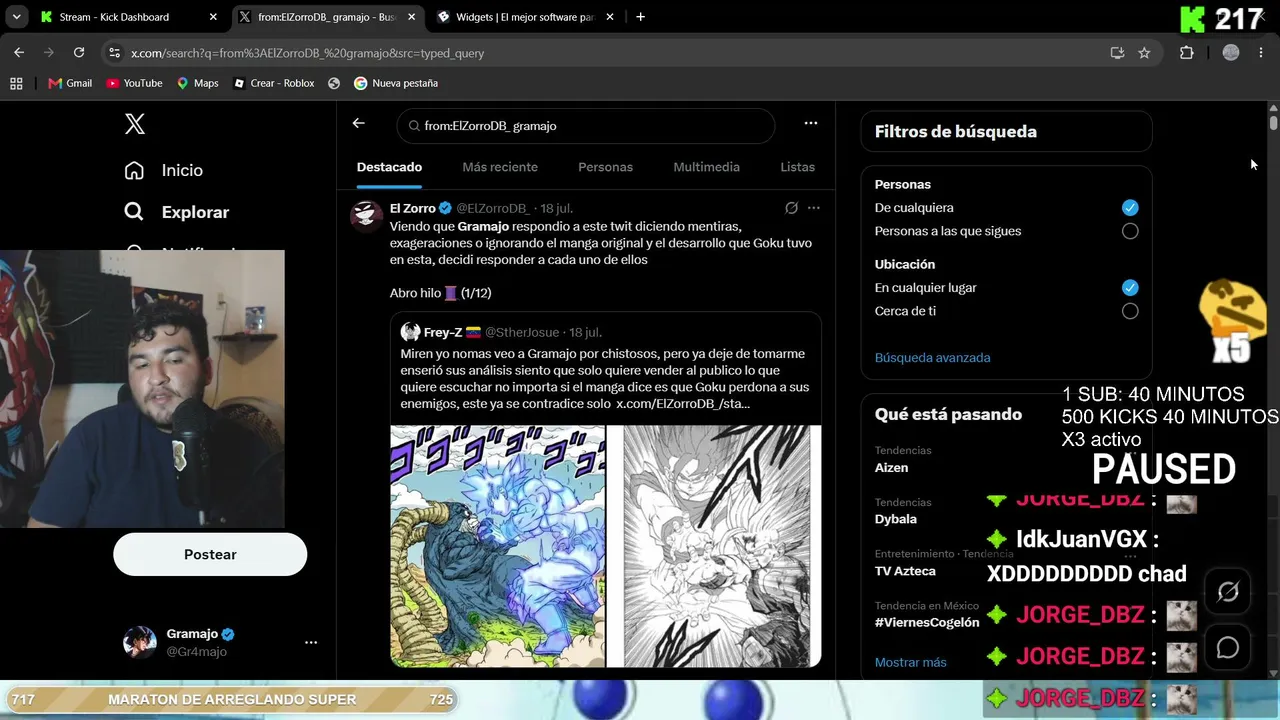Bookmark this page with the star icon
Image resolution: width=1280 pixels, height=720 pixels.
pyautogui.click(x=1144, y=53)
